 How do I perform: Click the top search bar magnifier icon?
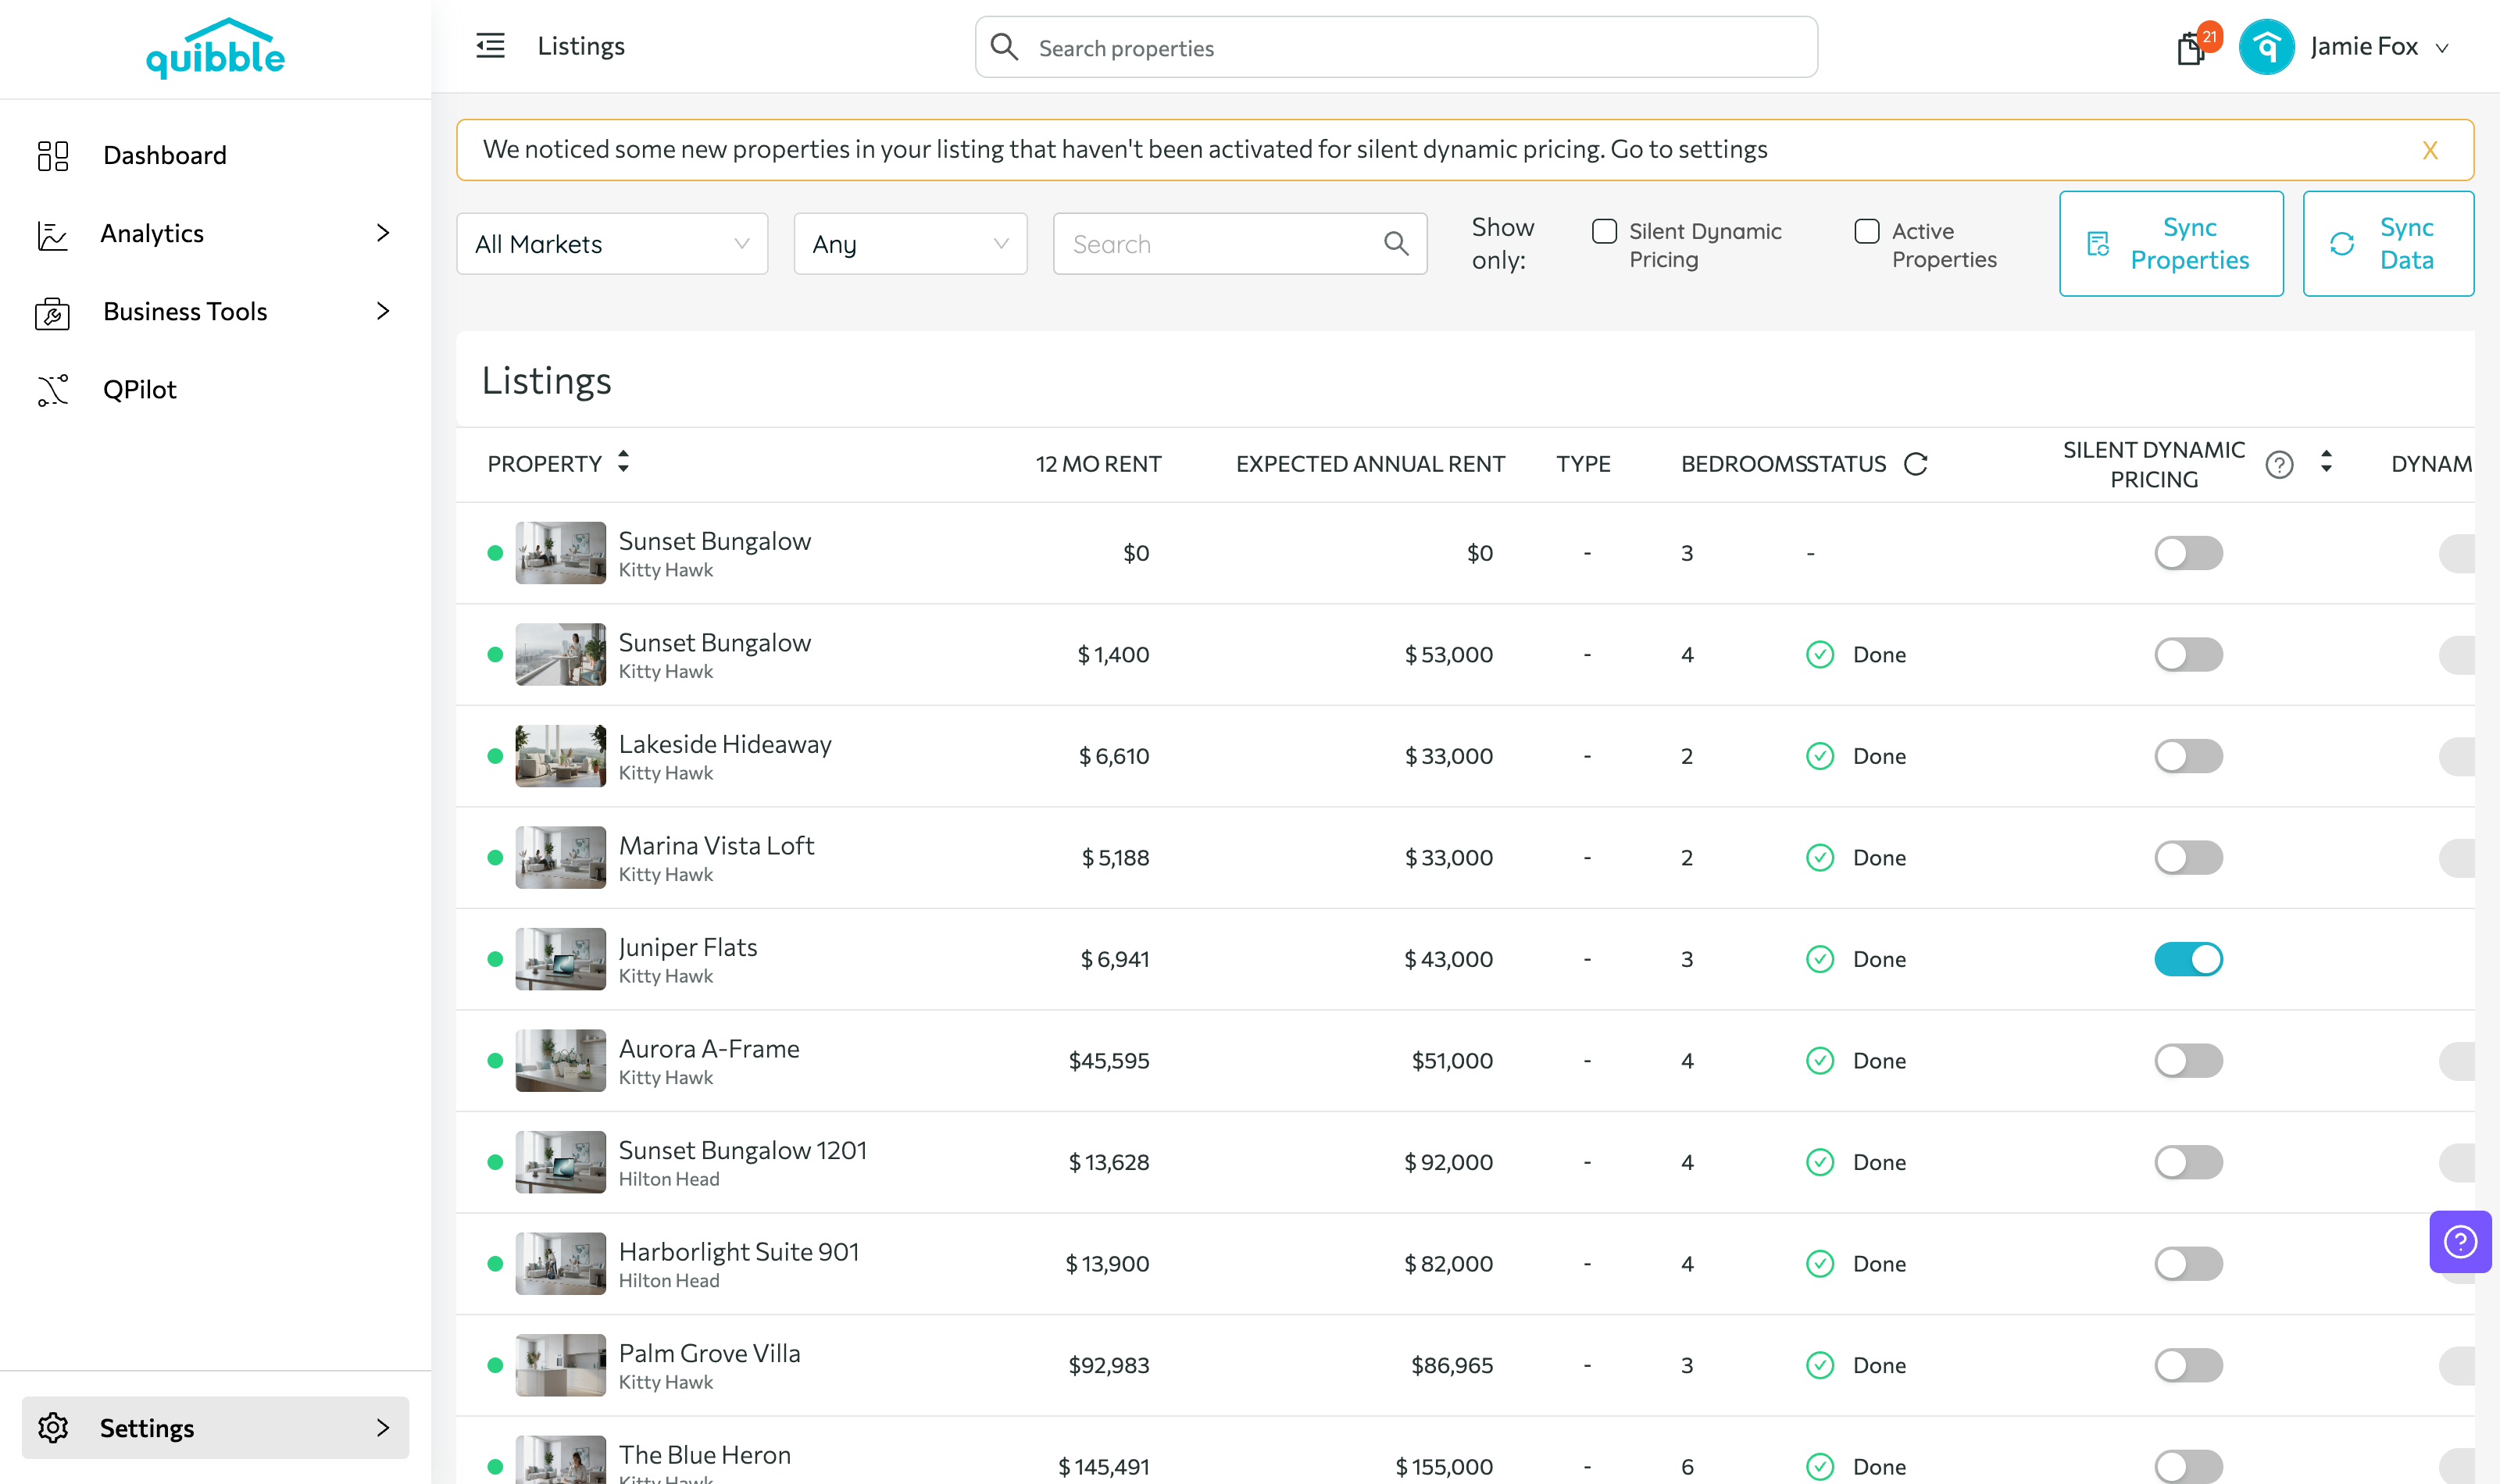[x=1004, y=47]
